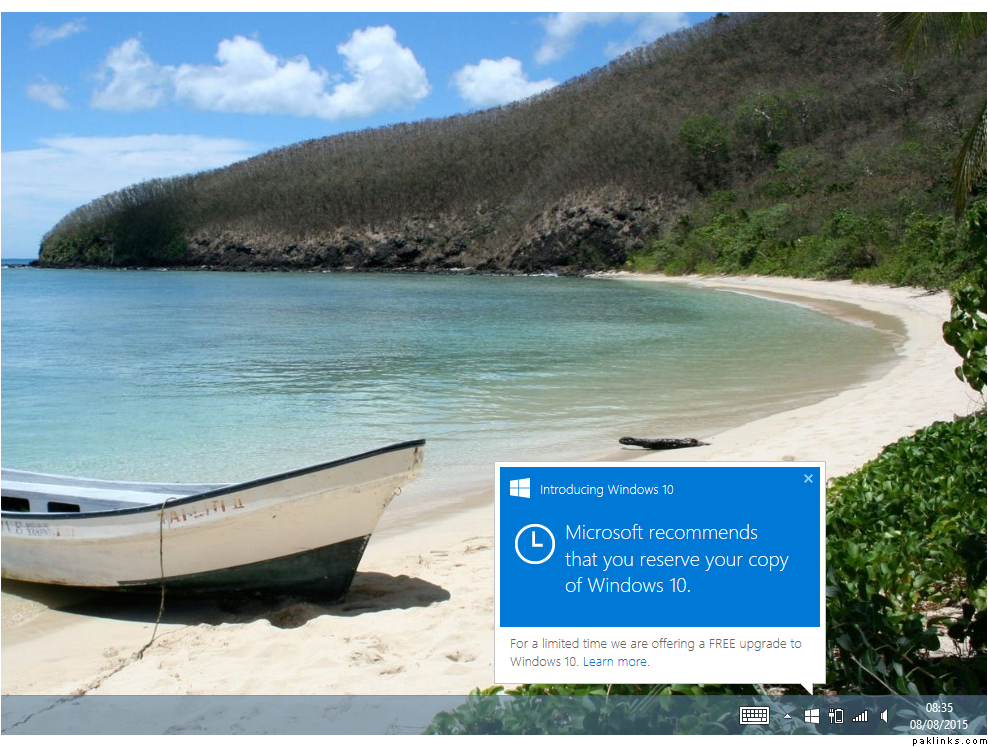Viewport: 988px width, 747px height.
Task: Click the Windows logo in notification header
Action: click(x=520, y=488)
